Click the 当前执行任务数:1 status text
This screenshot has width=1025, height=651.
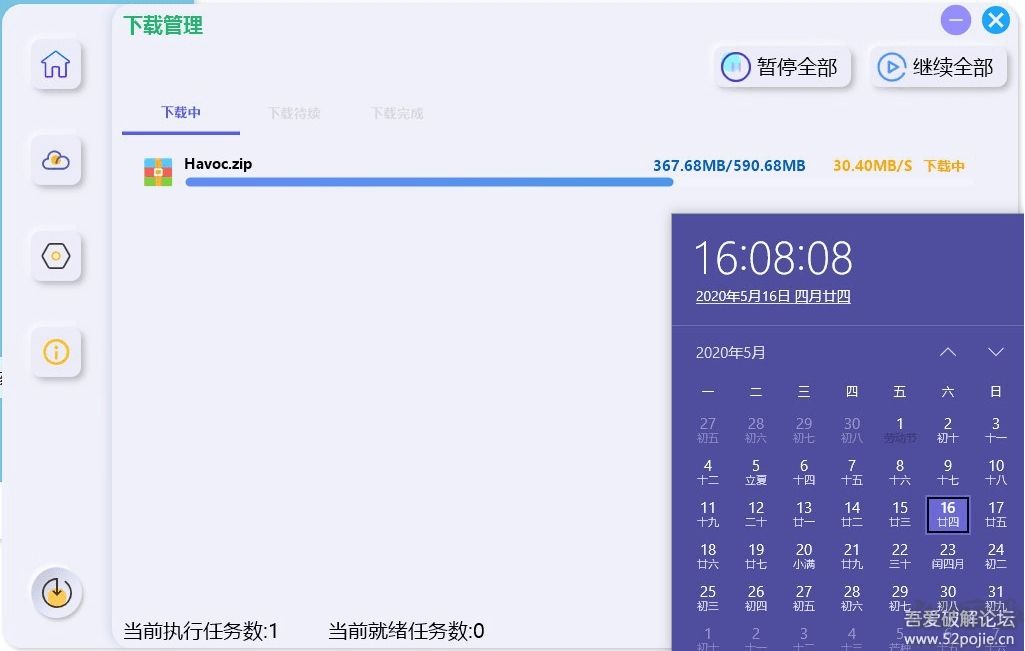tap(201, 631)
